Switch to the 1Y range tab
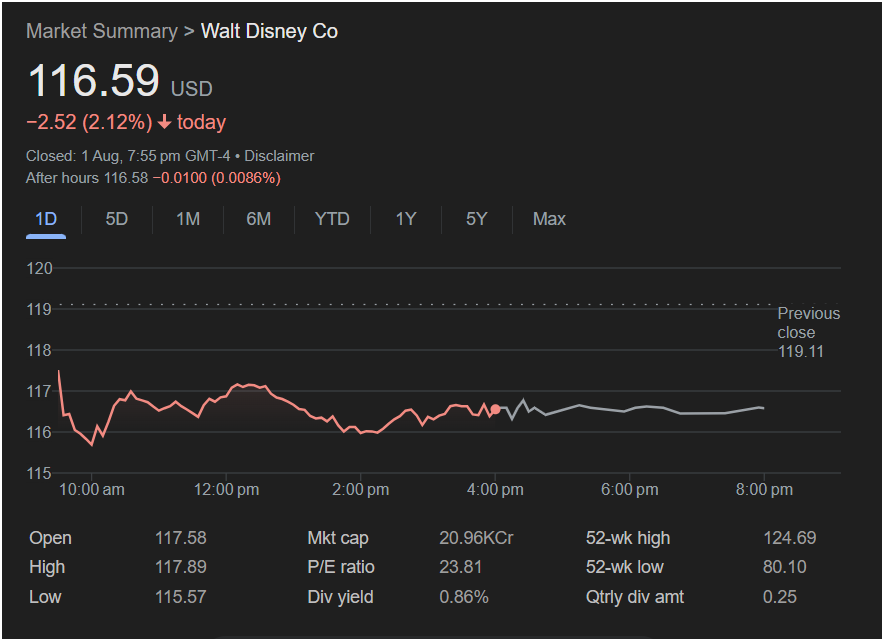Image resolution: width=884 pixels, height=641 pixels. point(406,219)
